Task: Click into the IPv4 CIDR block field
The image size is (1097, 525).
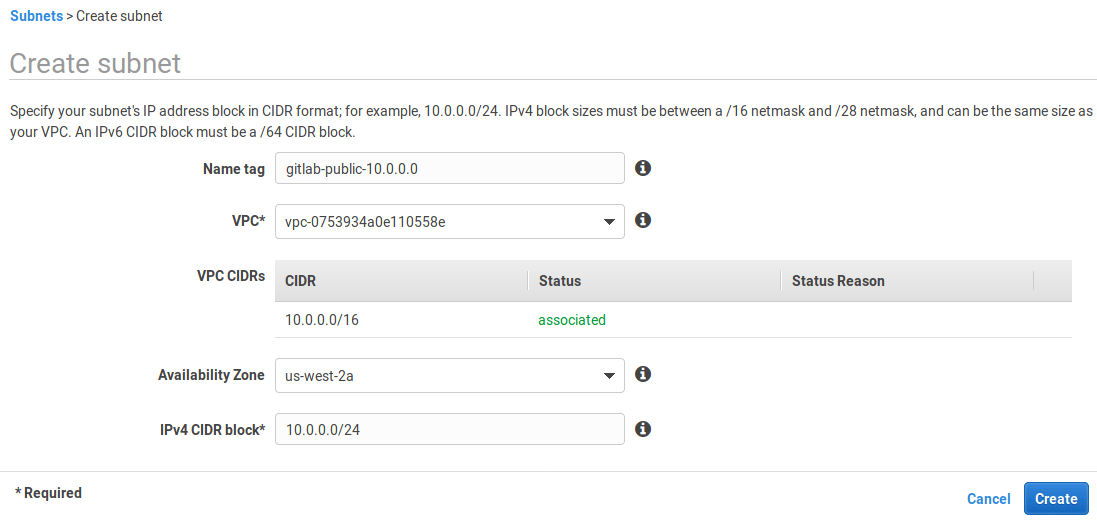Action: (x=449, y=430)
